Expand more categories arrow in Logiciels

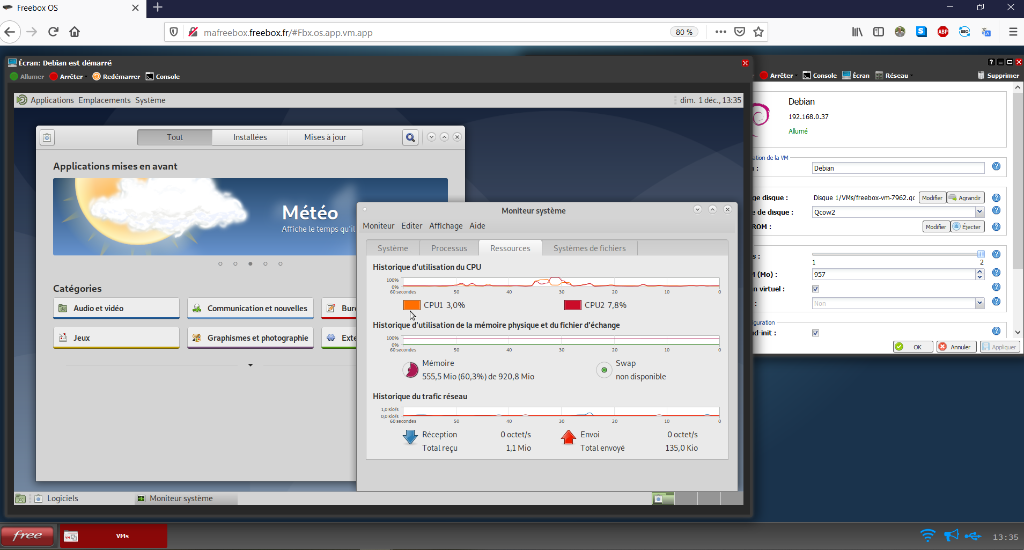(251, 365)
